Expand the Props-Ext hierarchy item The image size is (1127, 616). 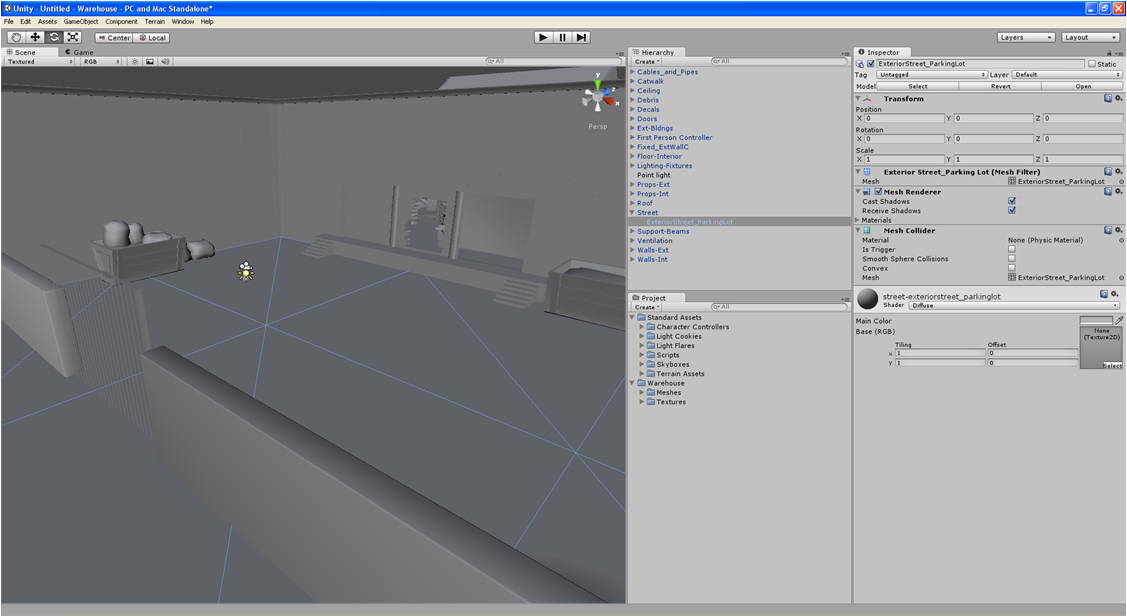633,184
